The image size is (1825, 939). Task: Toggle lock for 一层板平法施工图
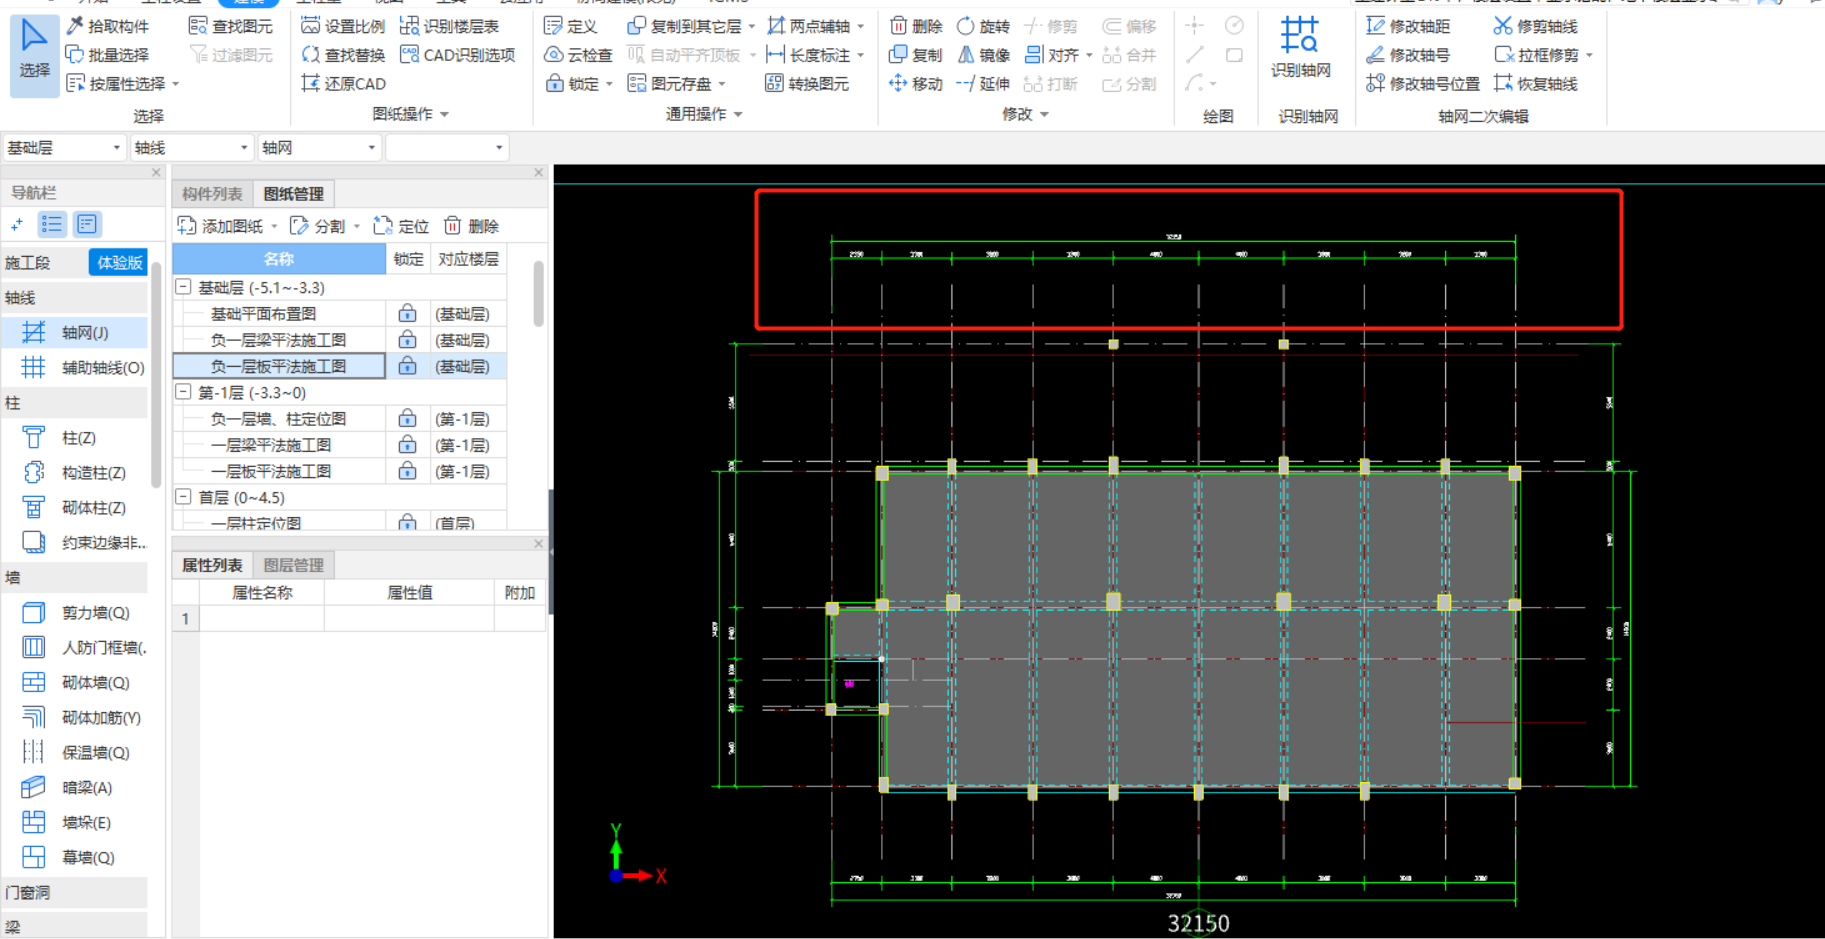pyautogui.click(x=407, y=470)
